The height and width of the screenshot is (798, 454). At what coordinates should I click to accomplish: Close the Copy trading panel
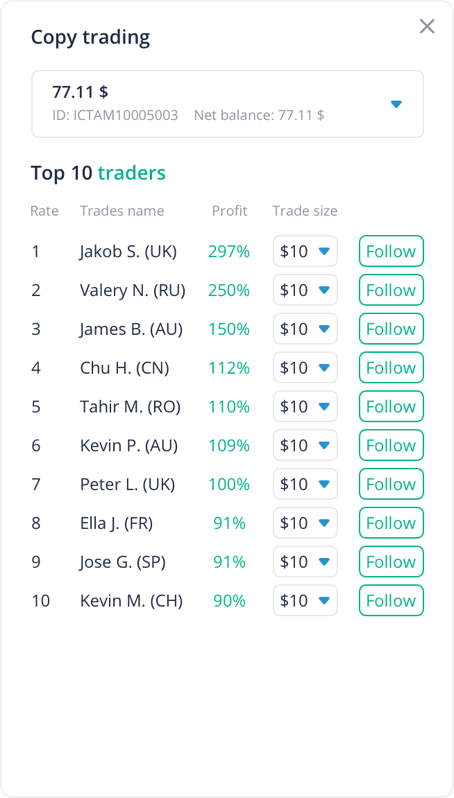tap(427, 26)
